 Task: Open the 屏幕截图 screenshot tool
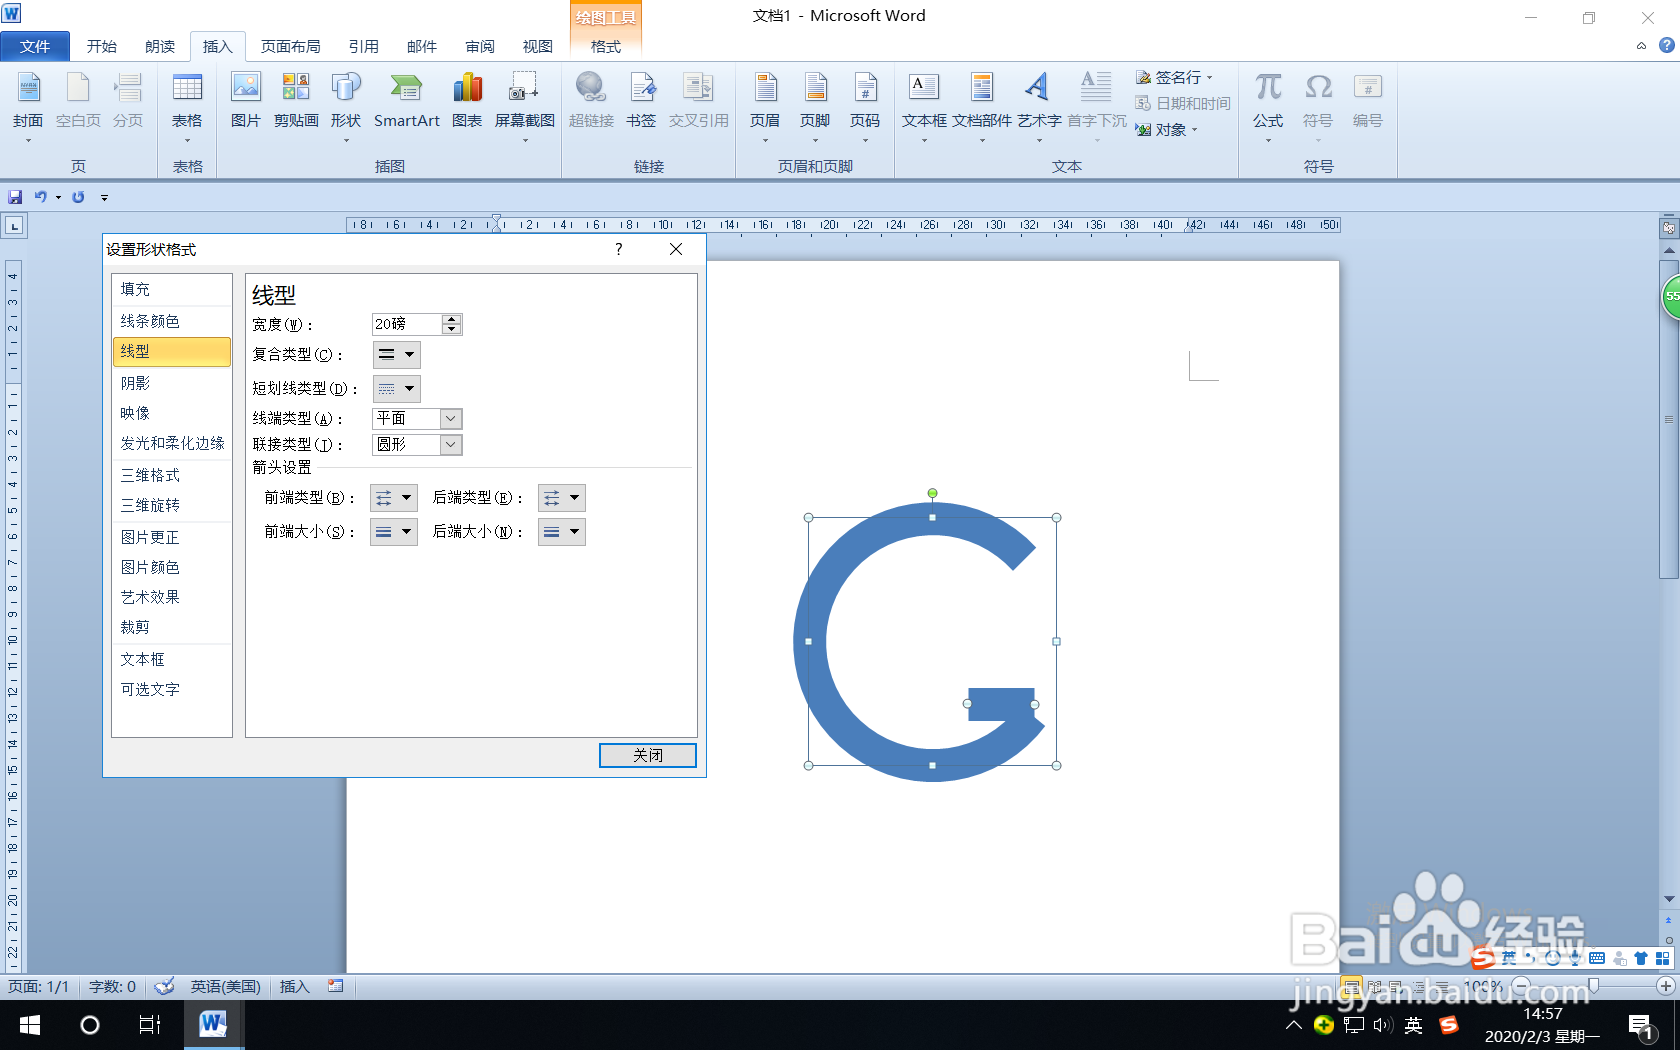(523, 103)
